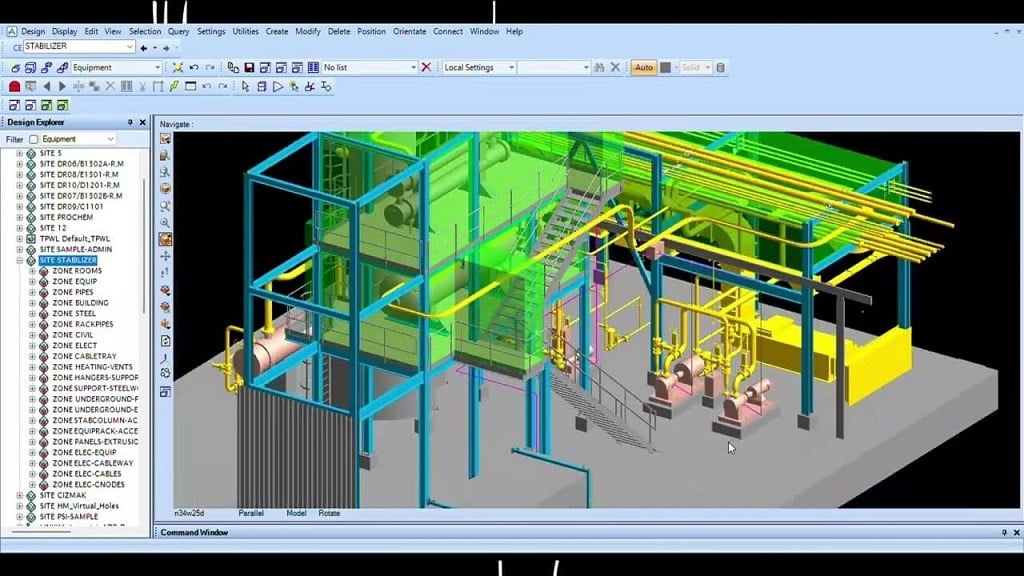Viewport: 1024px width, 576px height.
Task: Click the color swatch beside the Auto button
Action: (665, 66)
